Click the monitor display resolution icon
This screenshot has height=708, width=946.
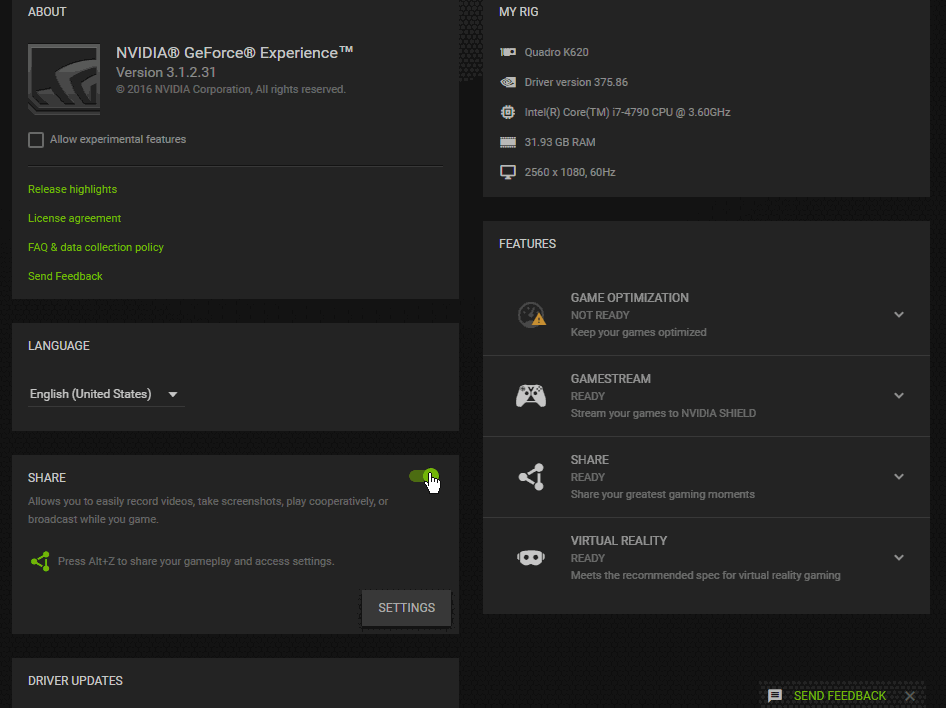coord(508,172)
